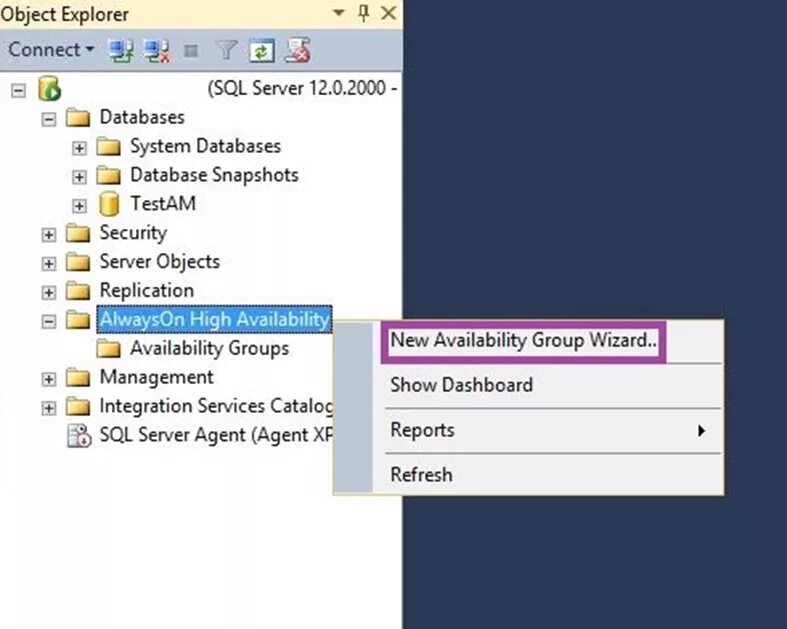Collapse the Databases folder
This screenshot has width=787, height=629.
tap(49, 119)
